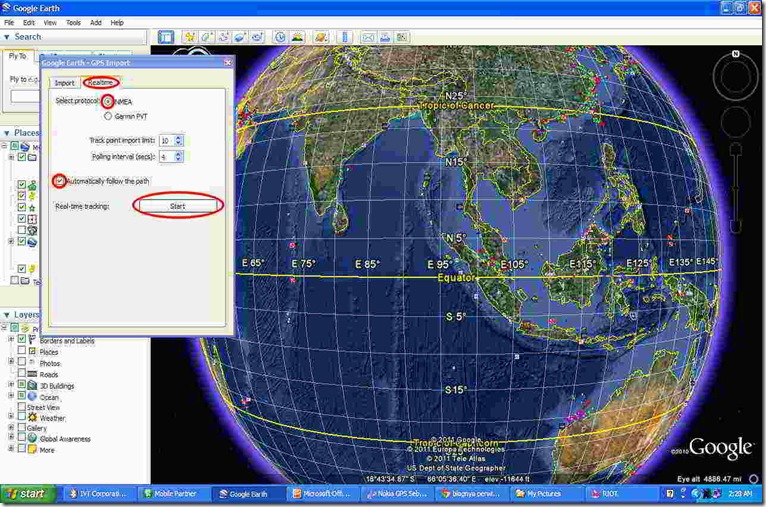766x507 pixels.
Task: Switch planets with the Saturn icon
Action: 321,37
